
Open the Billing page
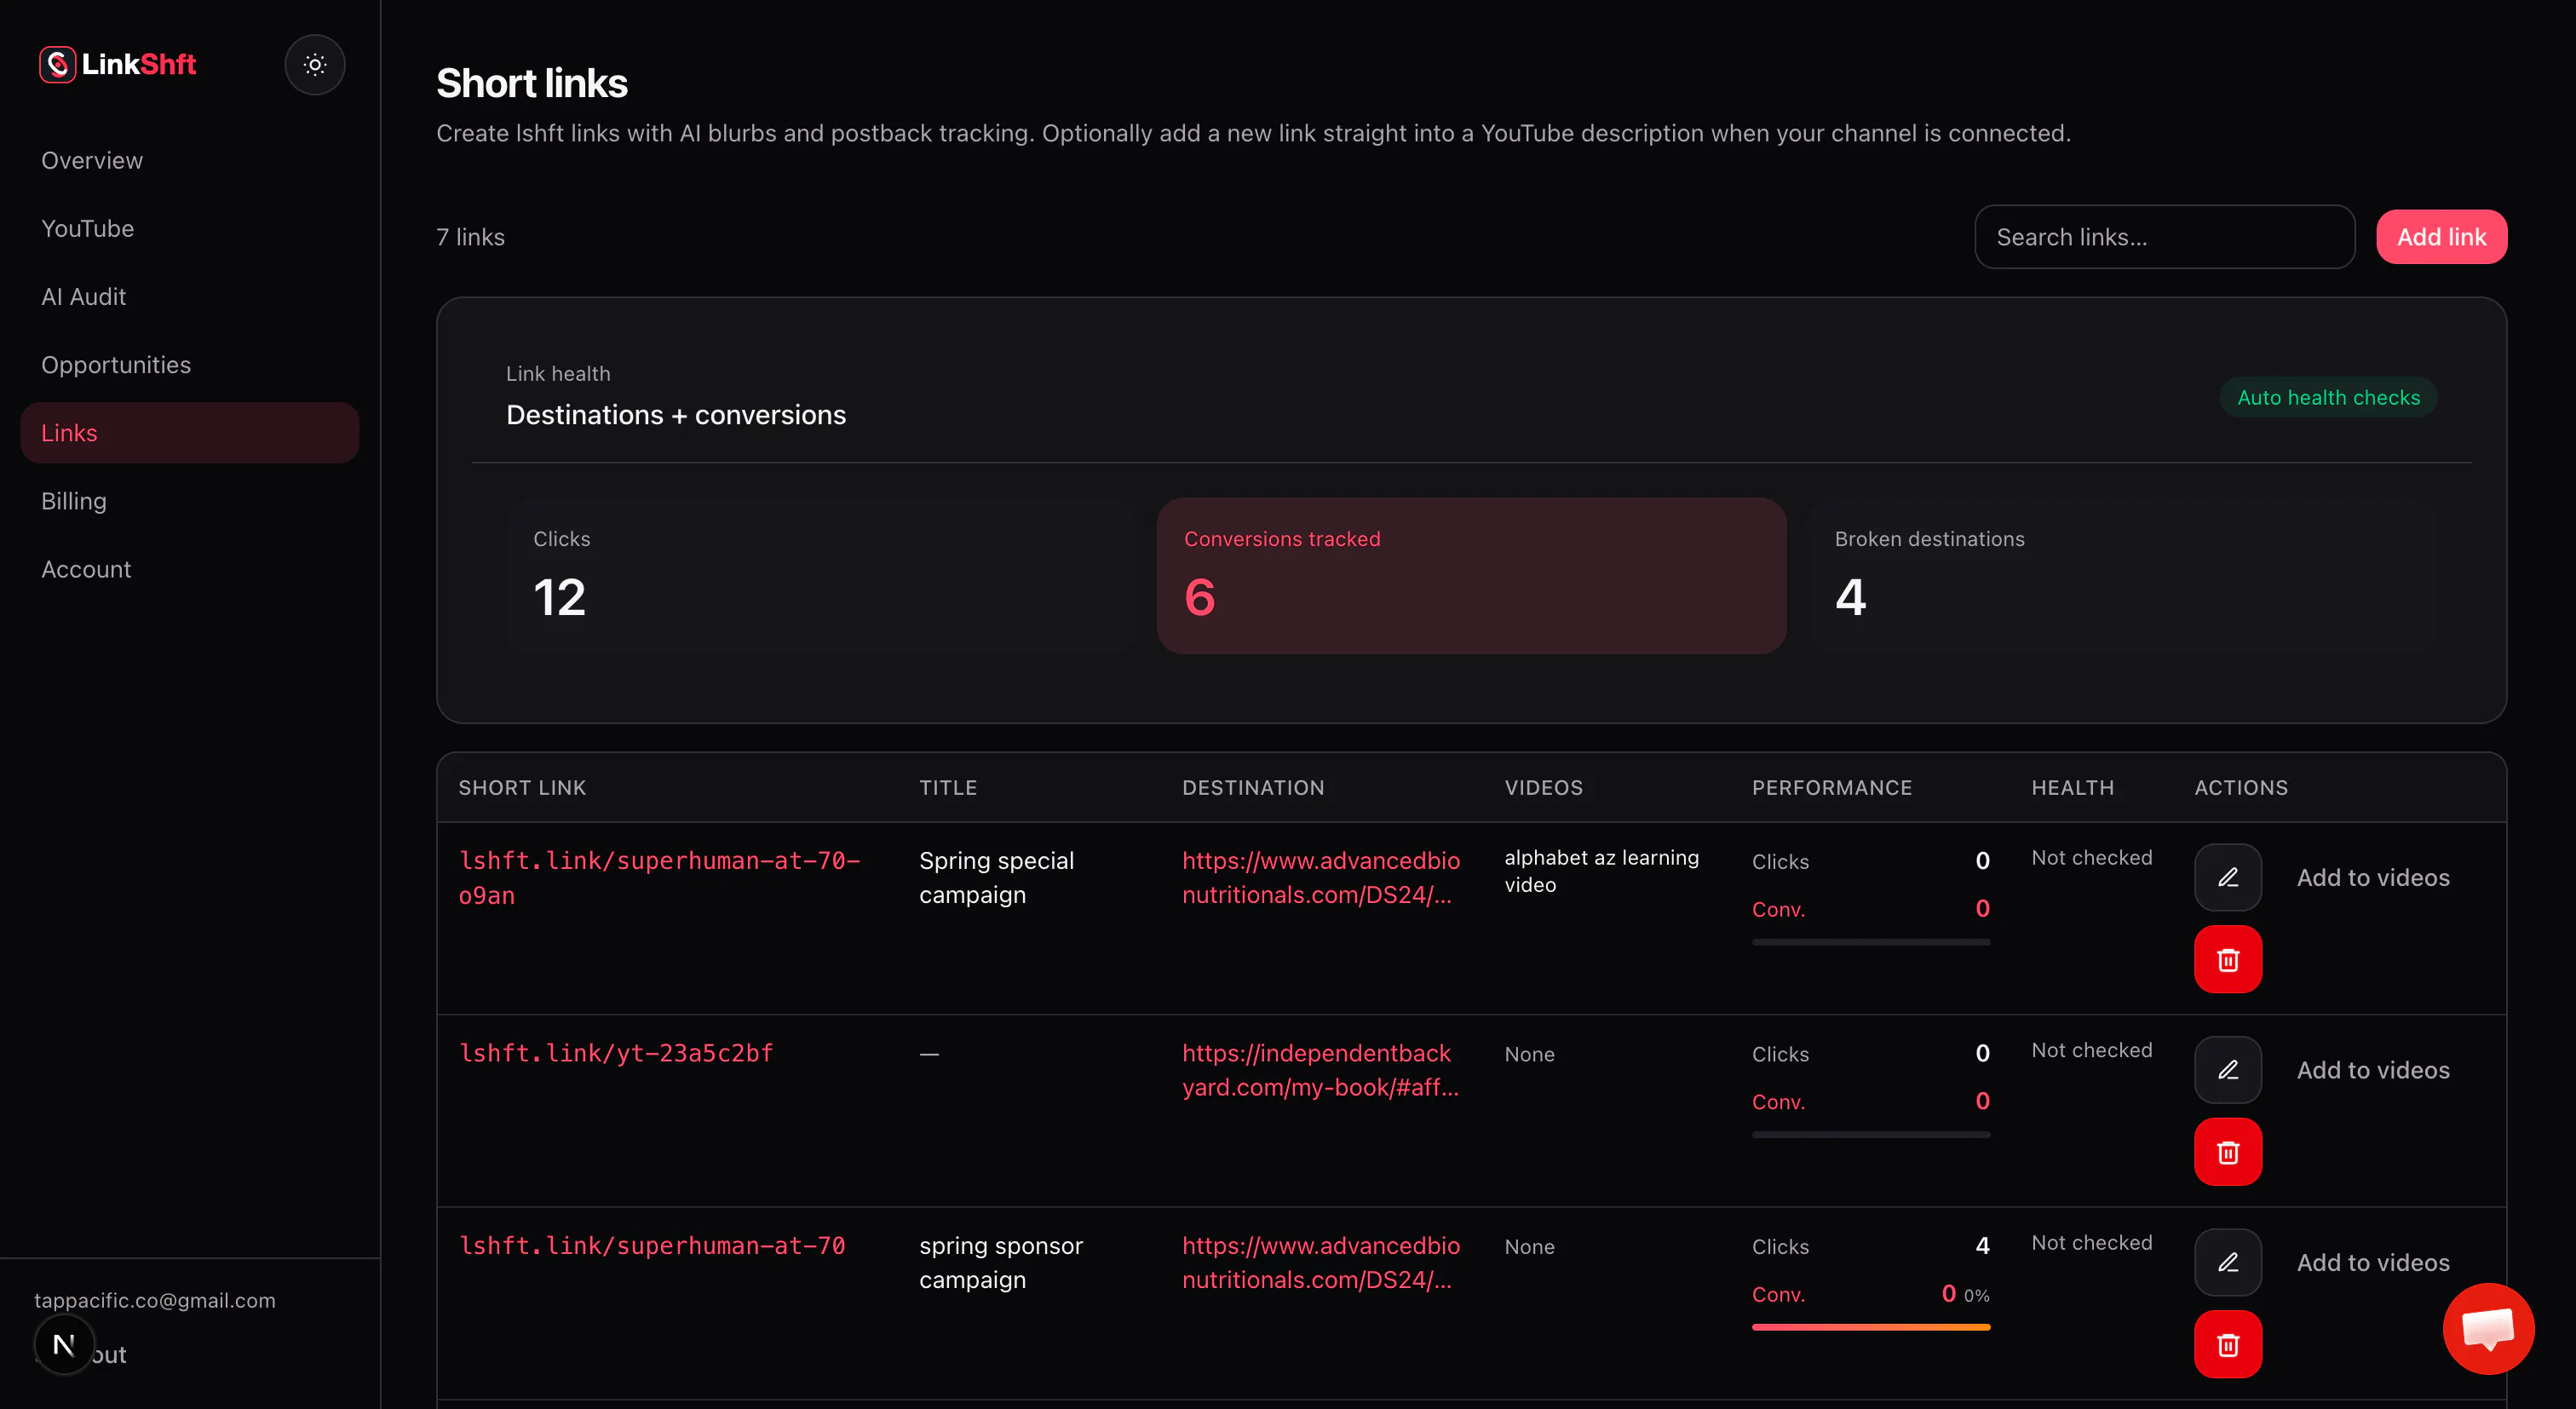click(74, 500)
